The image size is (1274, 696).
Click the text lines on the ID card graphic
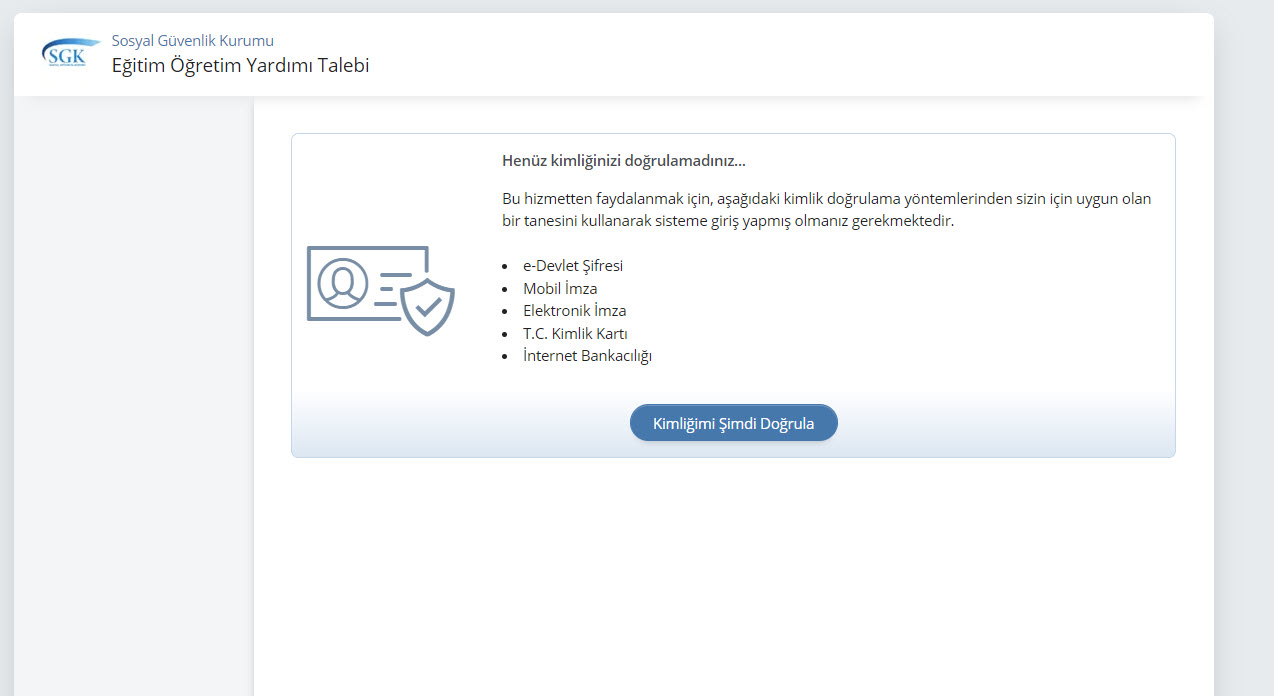(394, 286)
